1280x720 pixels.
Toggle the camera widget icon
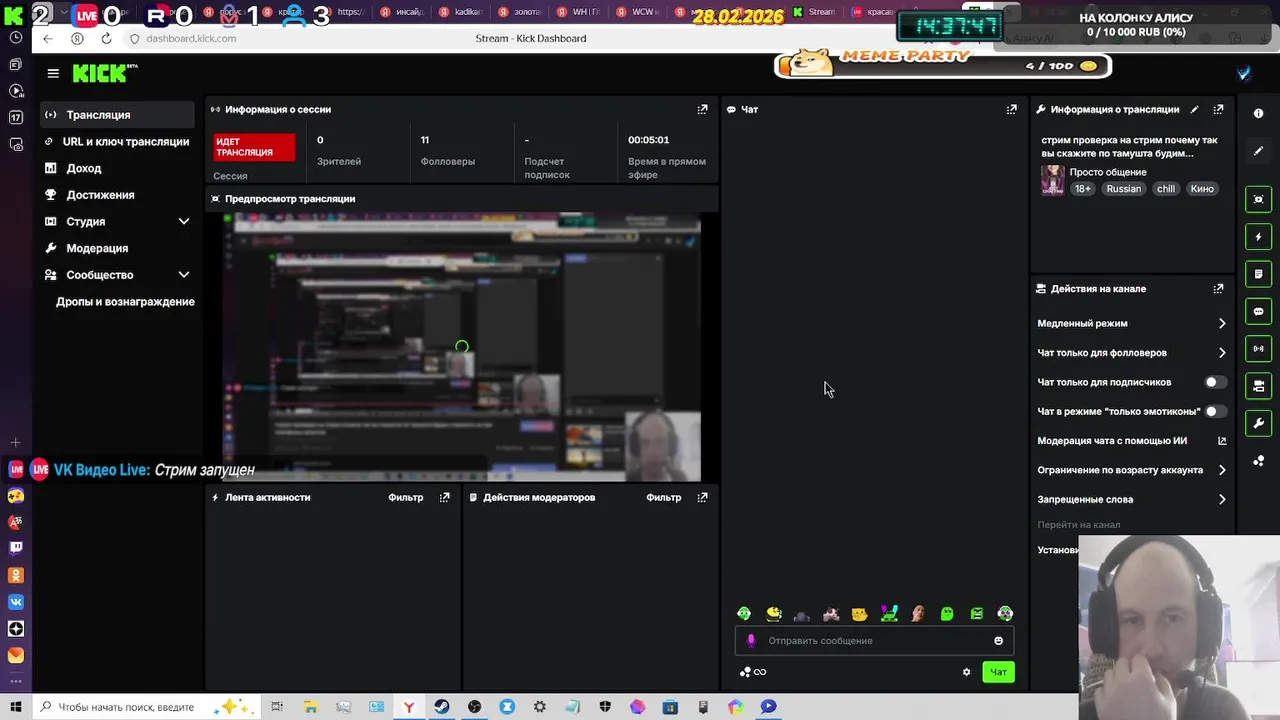pyautogui.click(x=1258, y=386)
